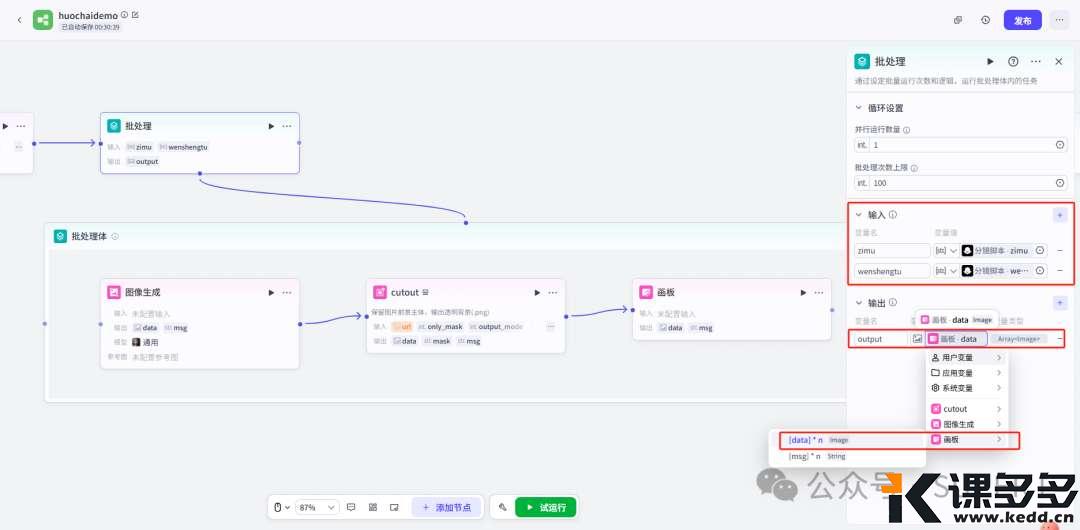Run the 图像生成 node with its play icon

pos(271,293)
